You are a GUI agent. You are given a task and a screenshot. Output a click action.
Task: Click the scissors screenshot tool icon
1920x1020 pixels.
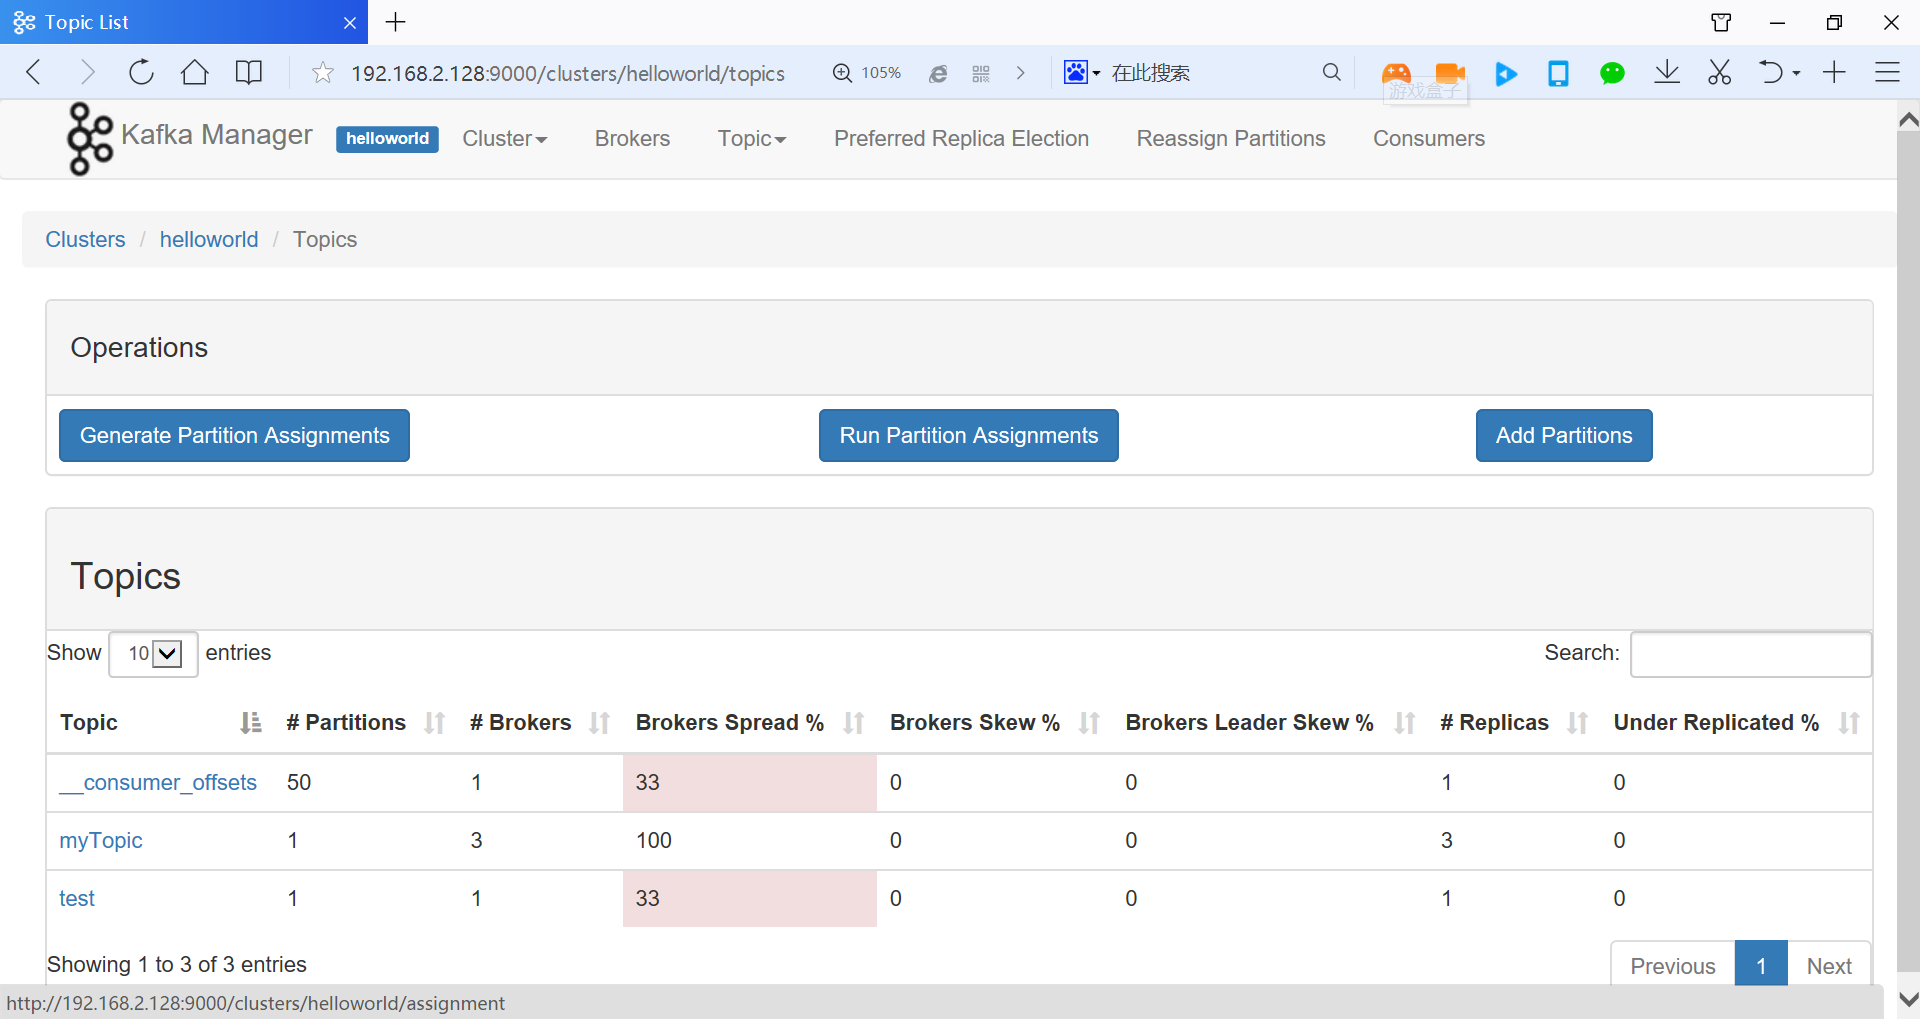pyautogui.click(x=1719, y=72)
